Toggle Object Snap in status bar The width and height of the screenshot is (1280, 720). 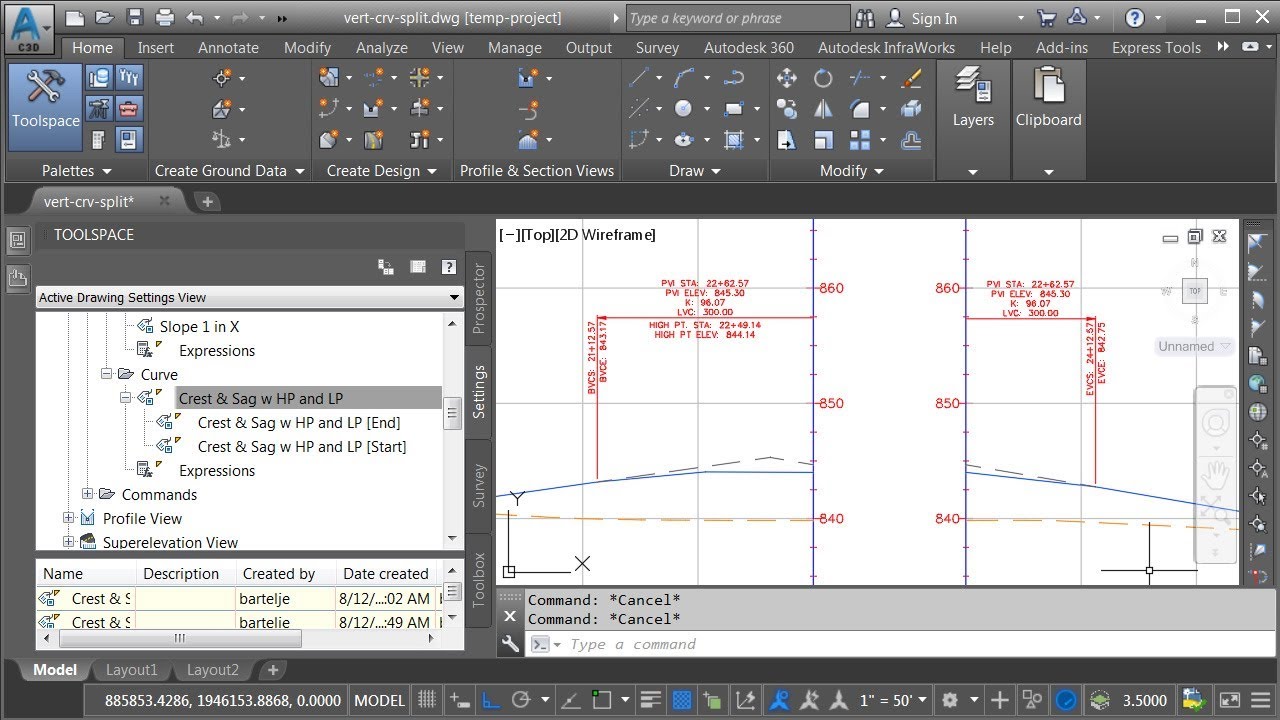pos(601,700)
